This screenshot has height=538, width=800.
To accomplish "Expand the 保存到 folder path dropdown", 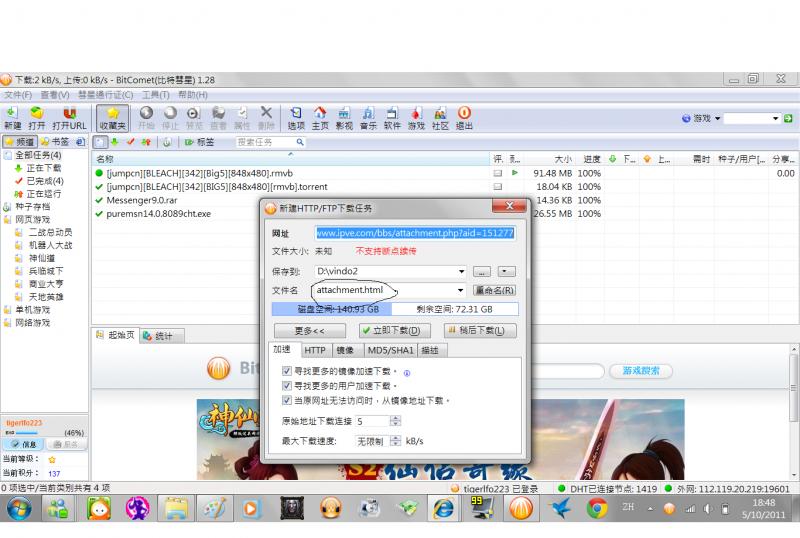I will click(461, 271).
